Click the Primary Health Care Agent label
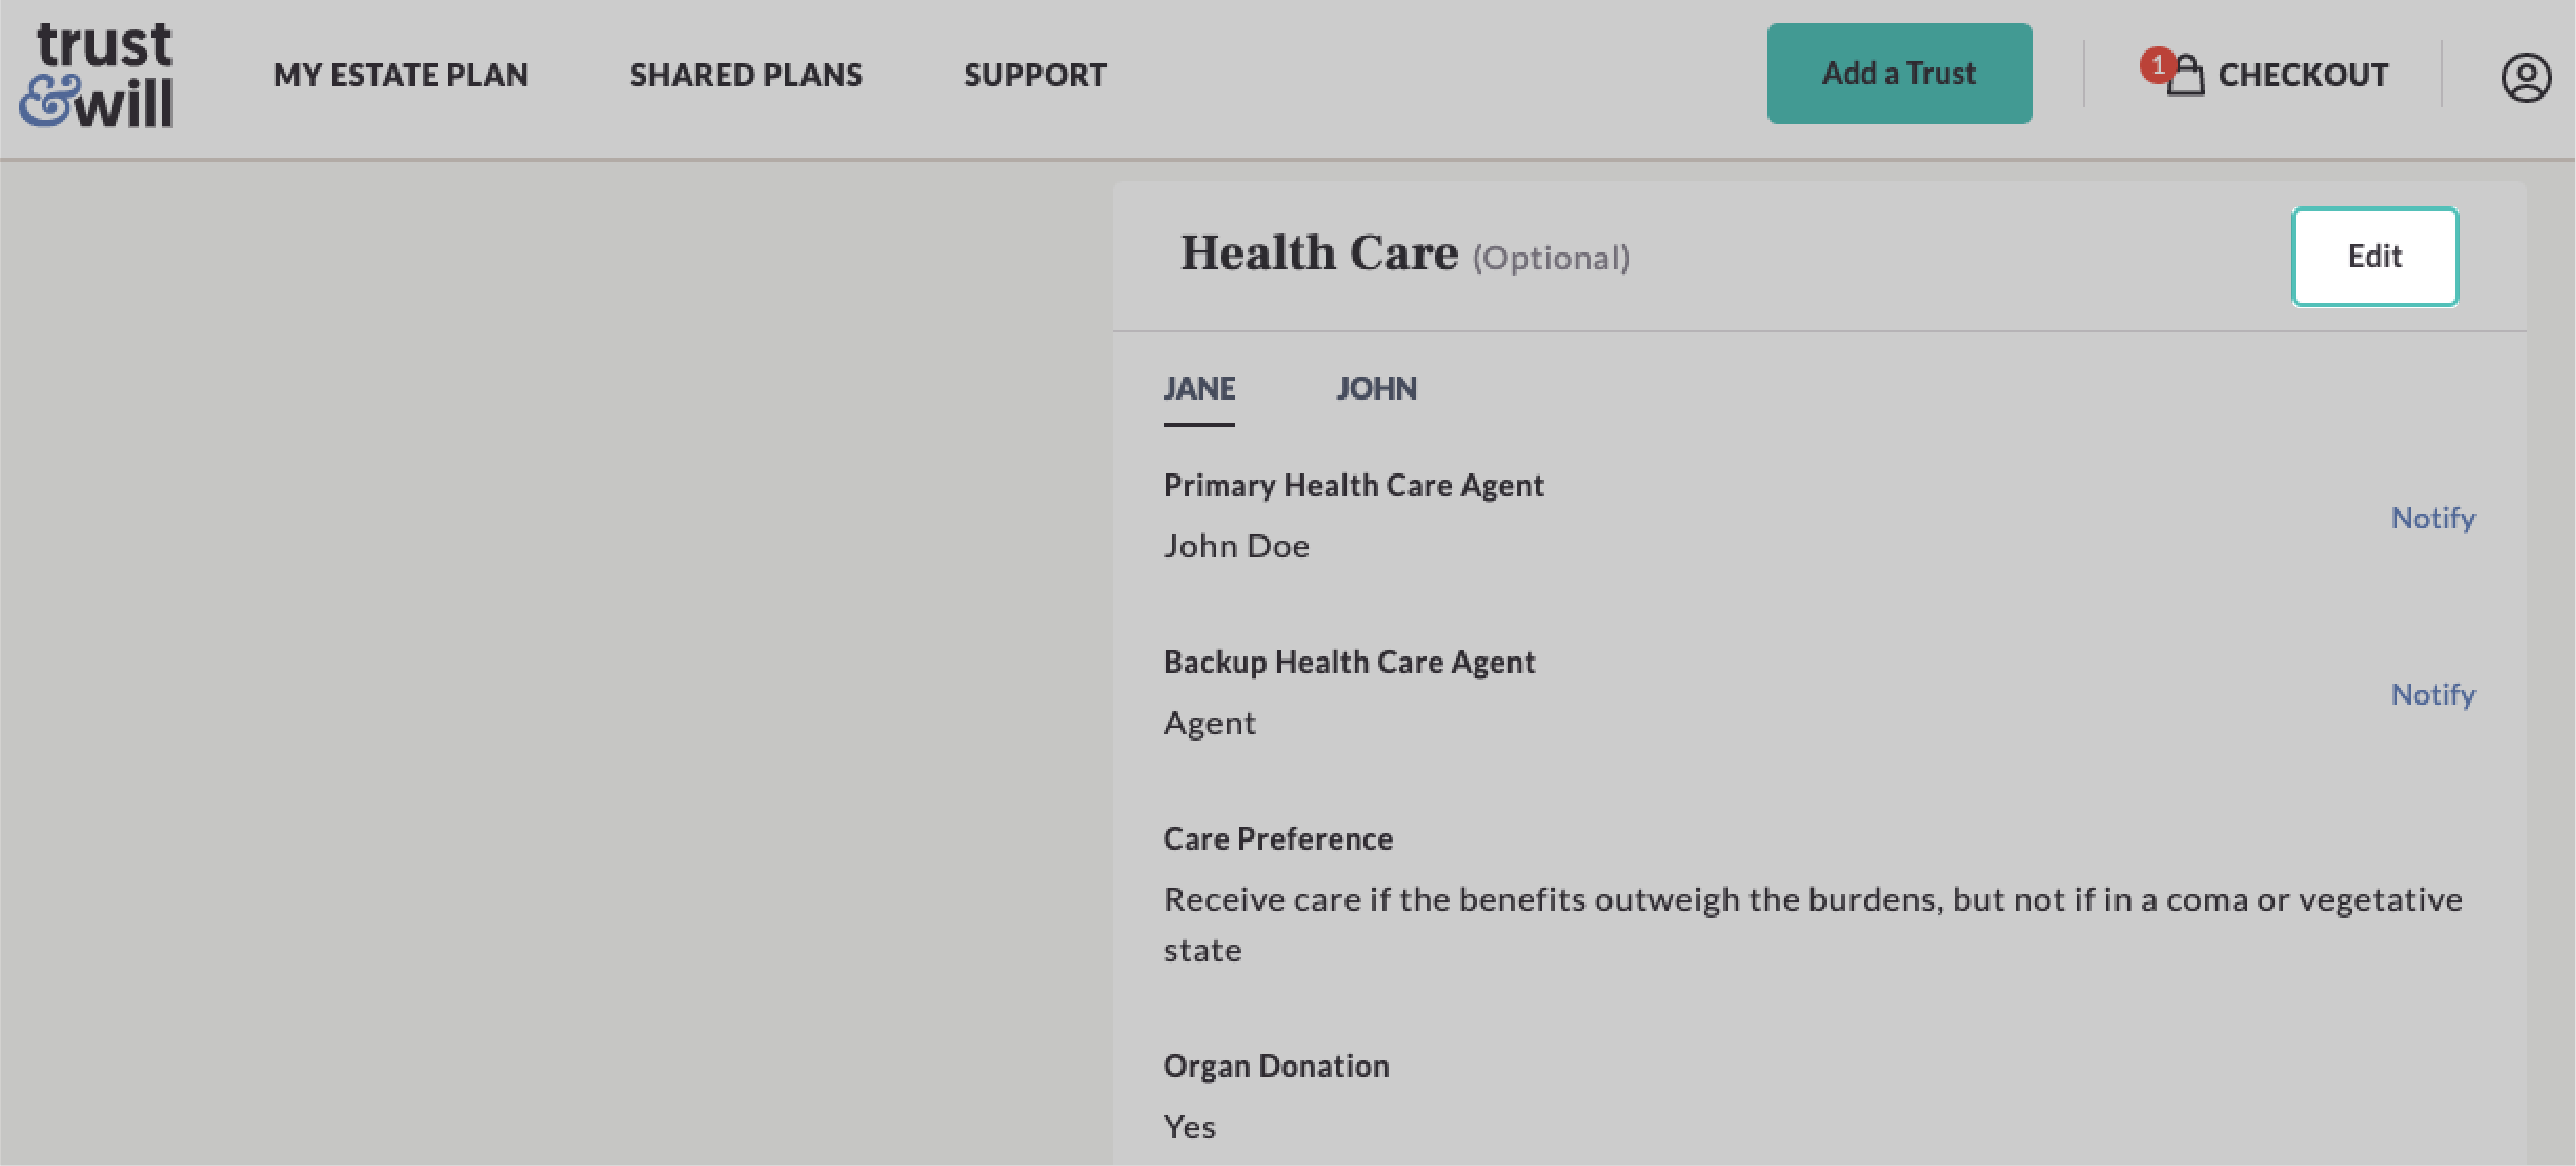The width and height of the screenshot is (2576, 1166). coord(1353,486)
